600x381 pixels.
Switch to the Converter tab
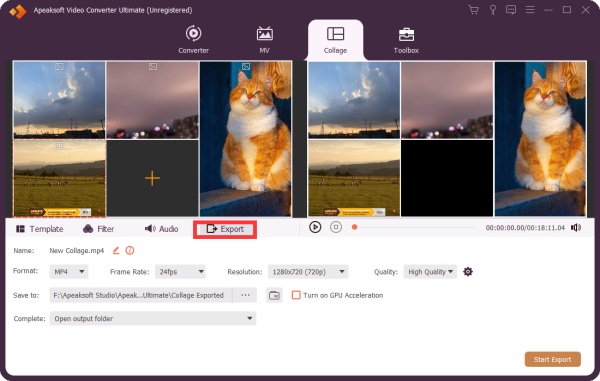[x=193, y=39]
